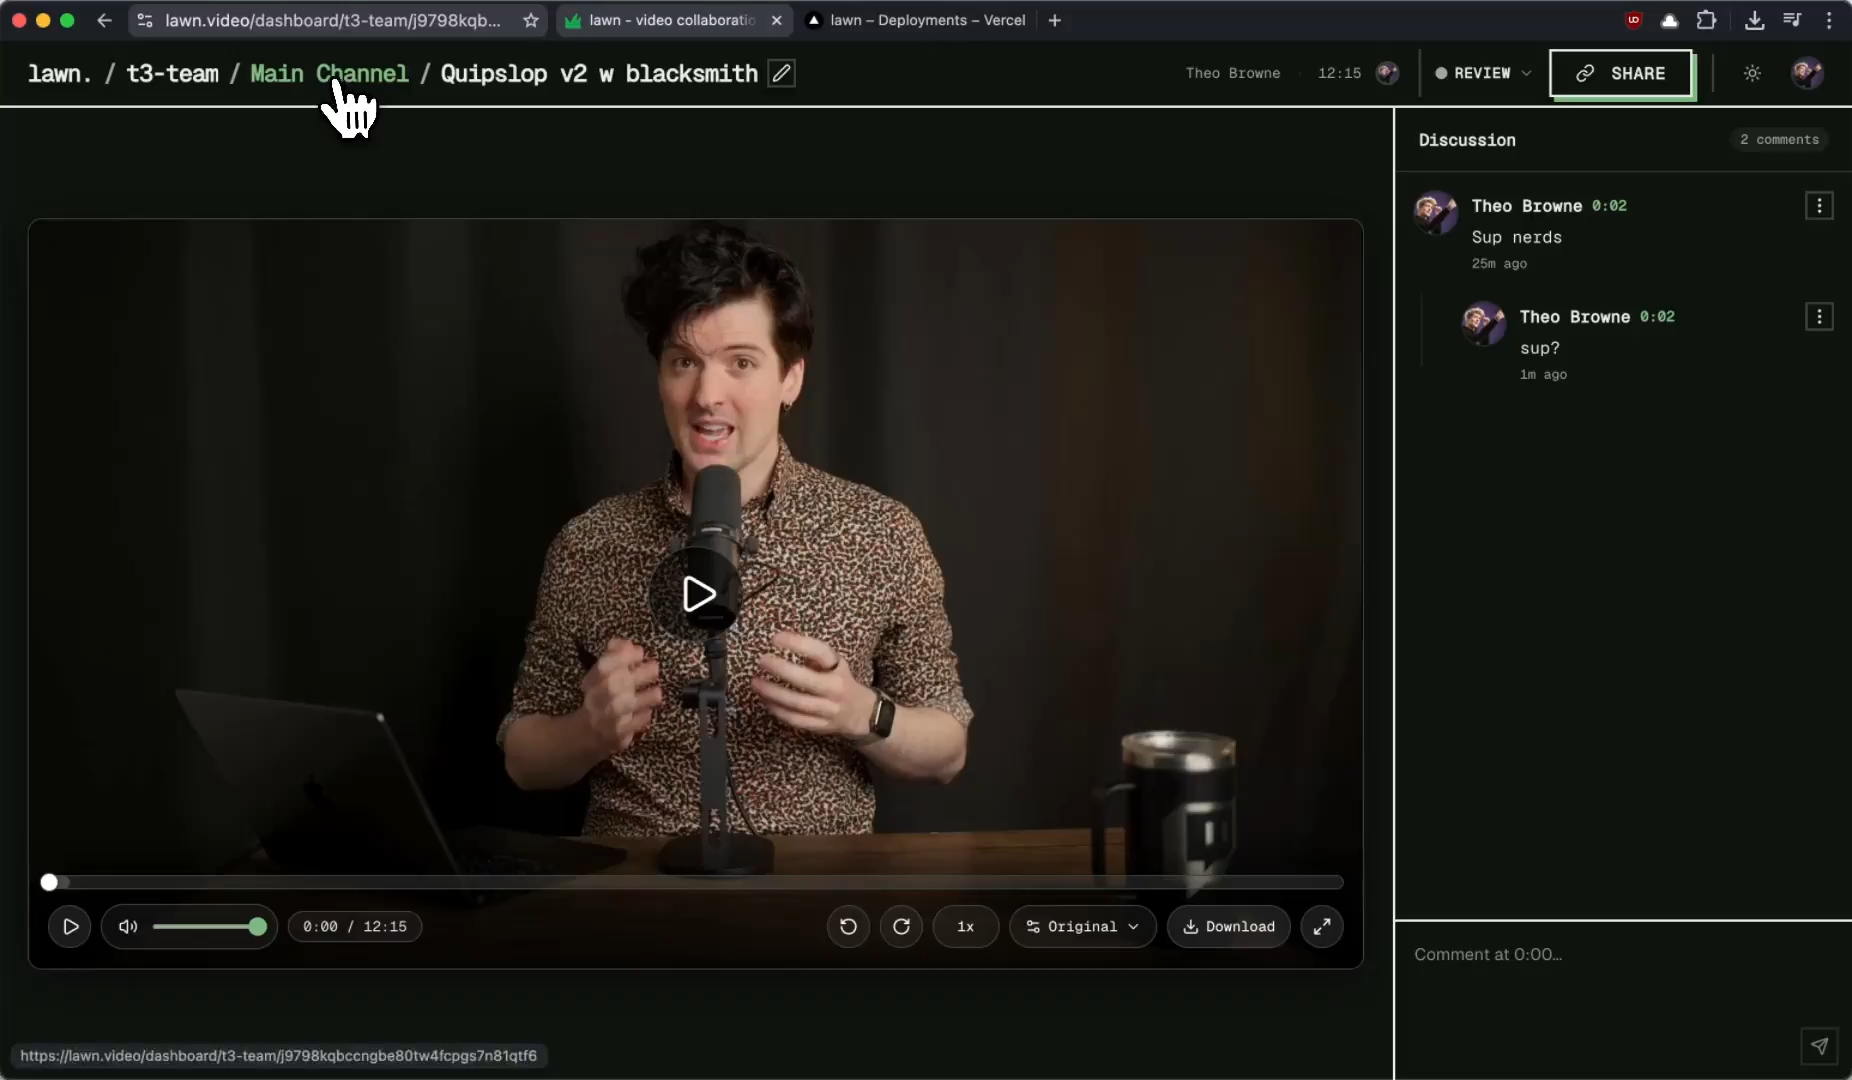Open the uBlock Origin extension icon
The width and height of the screenshot is (1852, 1080).
pos(1634,20)
